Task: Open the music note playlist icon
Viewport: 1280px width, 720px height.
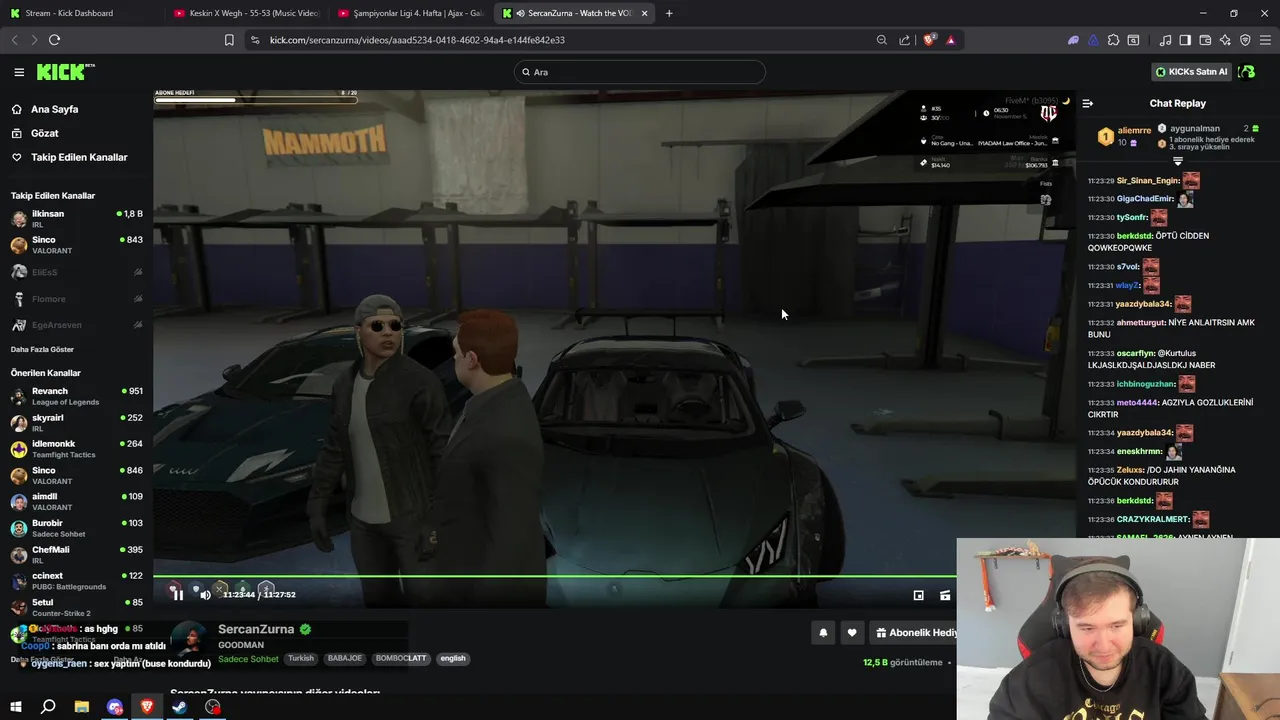Action: pyautogui.click(x=1166, y=40)
